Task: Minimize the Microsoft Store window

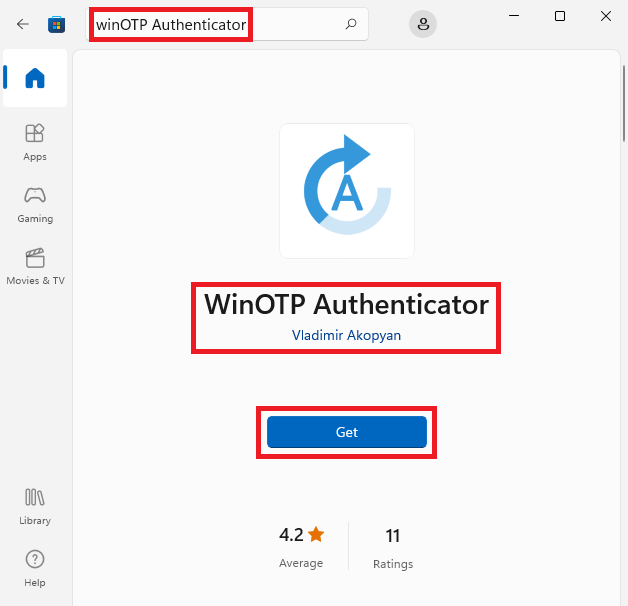Action: [514, 16]
